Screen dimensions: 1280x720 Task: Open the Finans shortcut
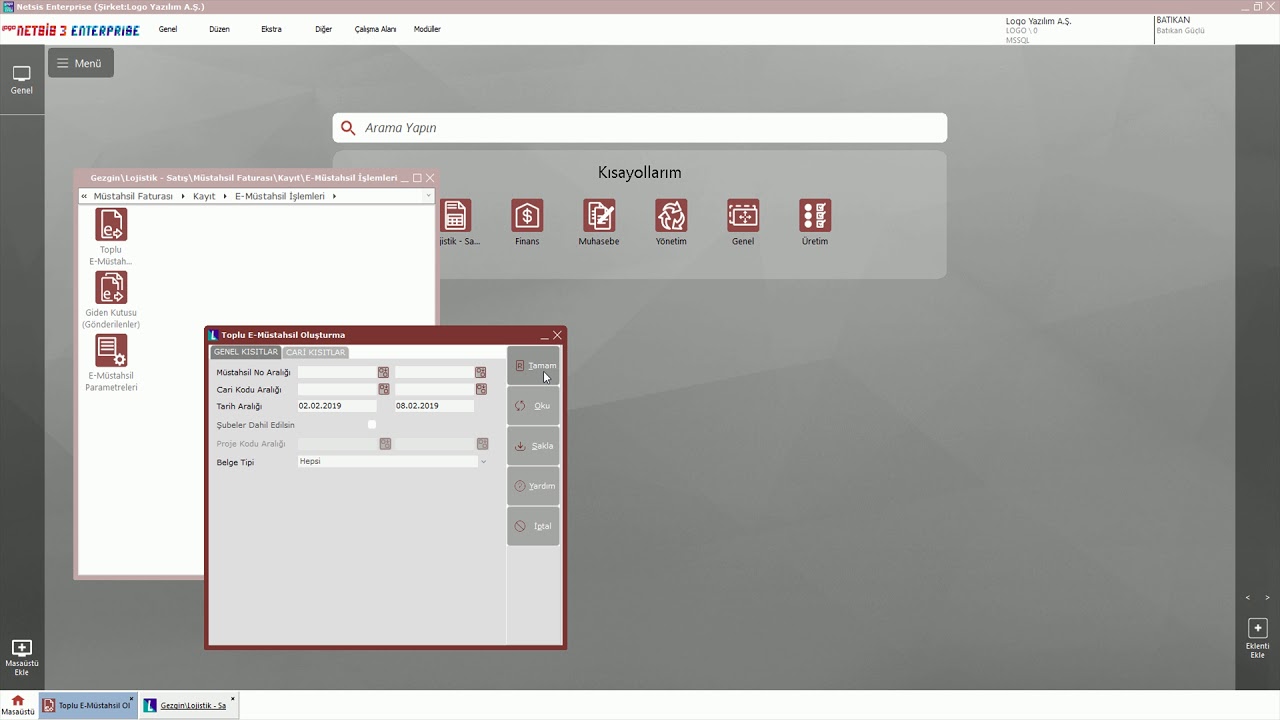click(527, 215)
